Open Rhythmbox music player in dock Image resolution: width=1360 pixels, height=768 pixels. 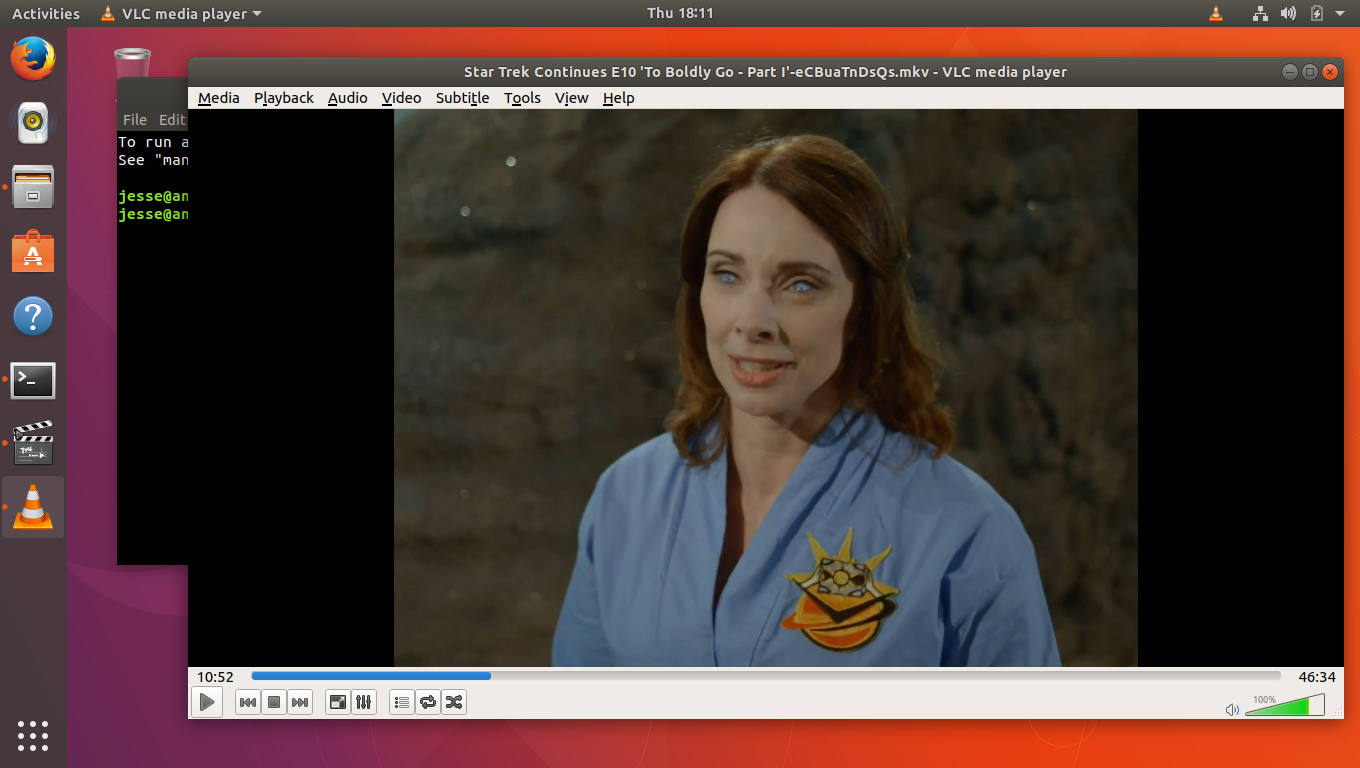click(x=33, y=122)
